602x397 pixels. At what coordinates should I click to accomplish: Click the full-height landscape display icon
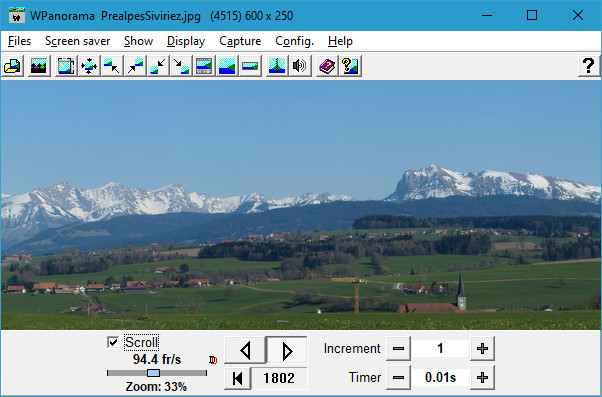click(x=227, y=66)
